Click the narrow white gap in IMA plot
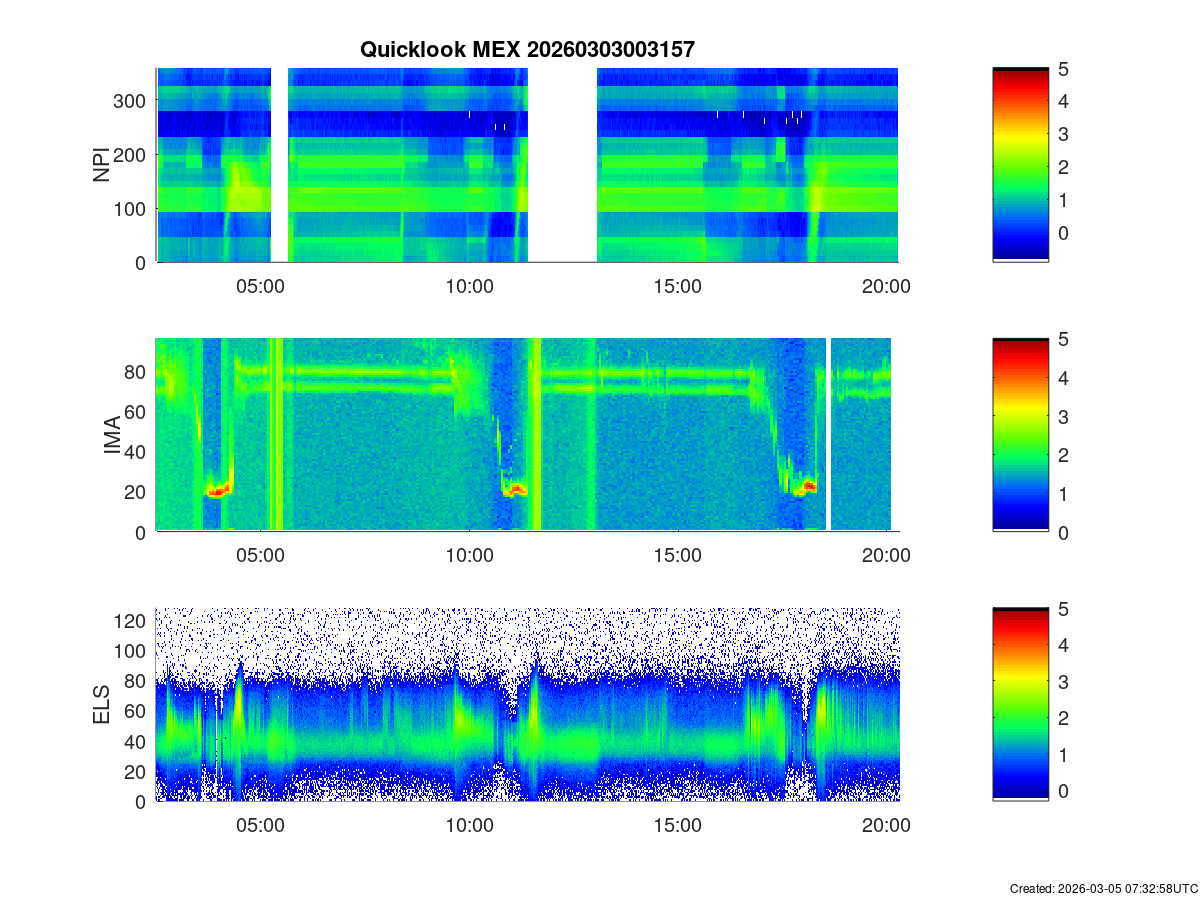Screen dimensions: 1200x900 [829, 435]
